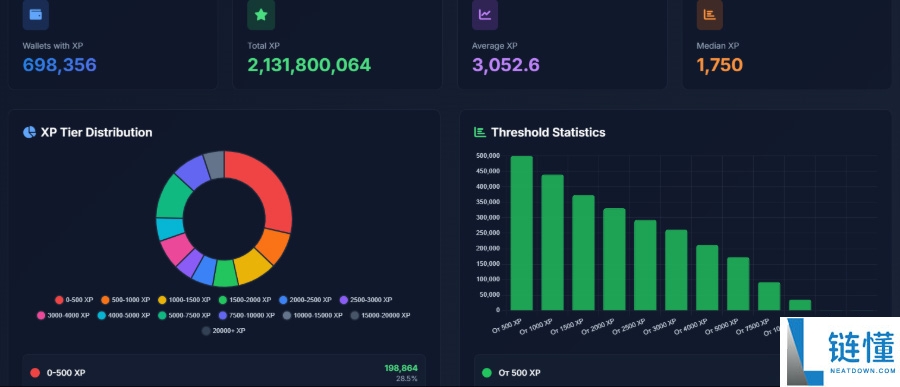The width and height of the screenshot is (900, 387).
Task: Click the 28.5% percentage in the 0-500 XP row
Action: click(x=407, y=379)
